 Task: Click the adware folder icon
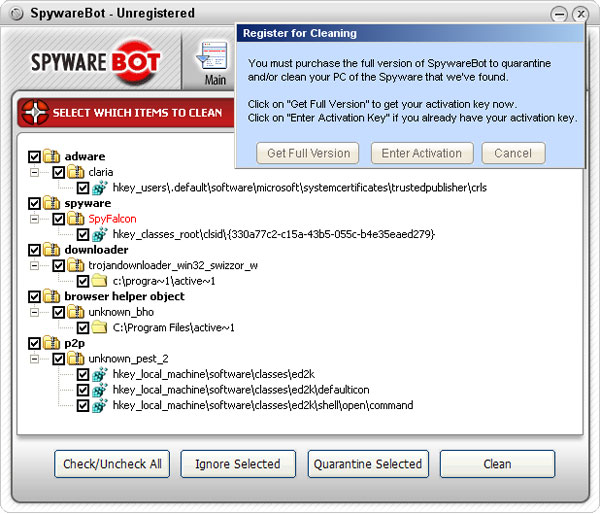[51, 156]
